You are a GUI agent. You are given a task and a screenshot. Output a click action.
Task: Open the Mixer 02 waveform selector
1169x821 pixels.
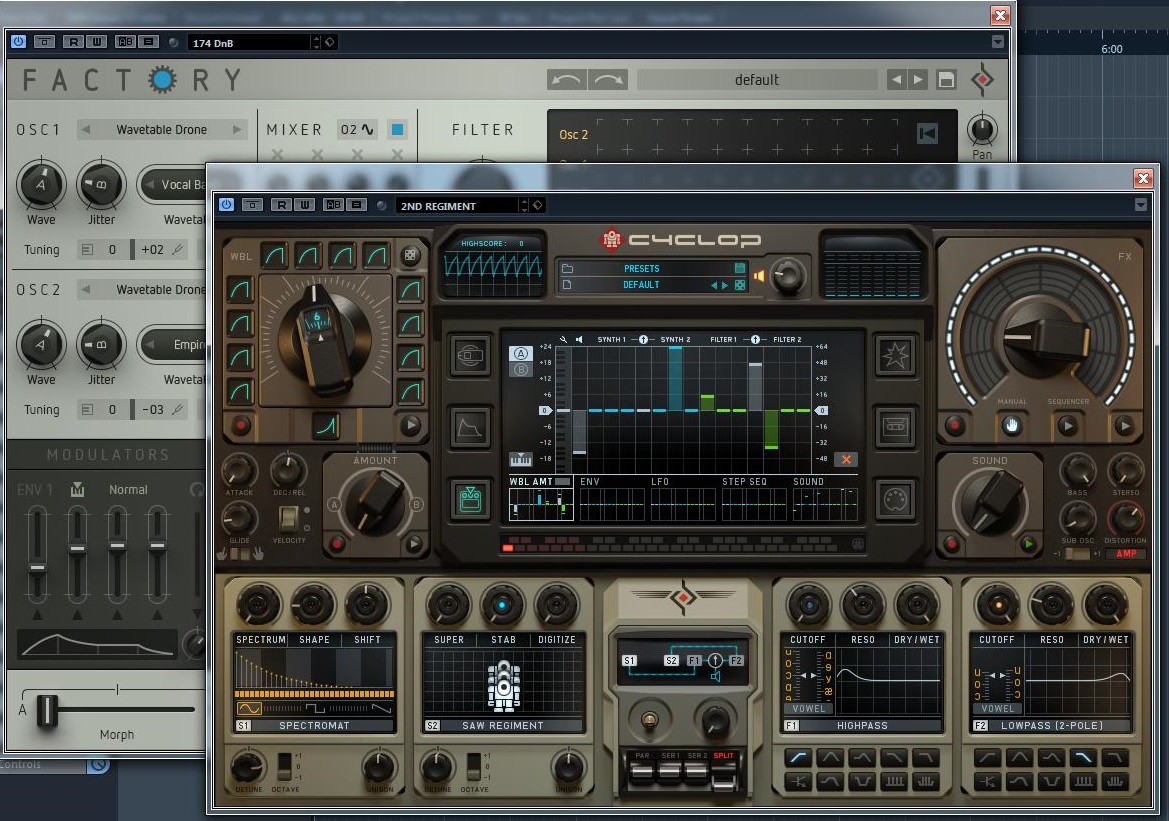tap(358, 130)
